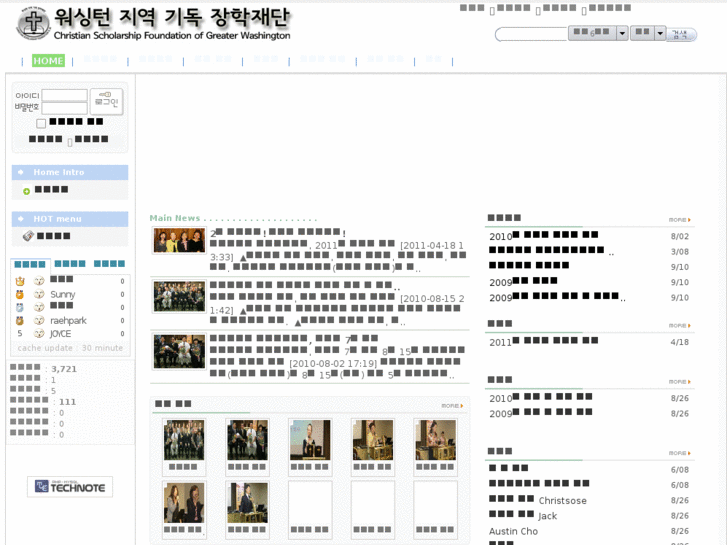
Task: Select the Home Intro sidebar header
Action: pyautogui.click(x=70, y=172)
